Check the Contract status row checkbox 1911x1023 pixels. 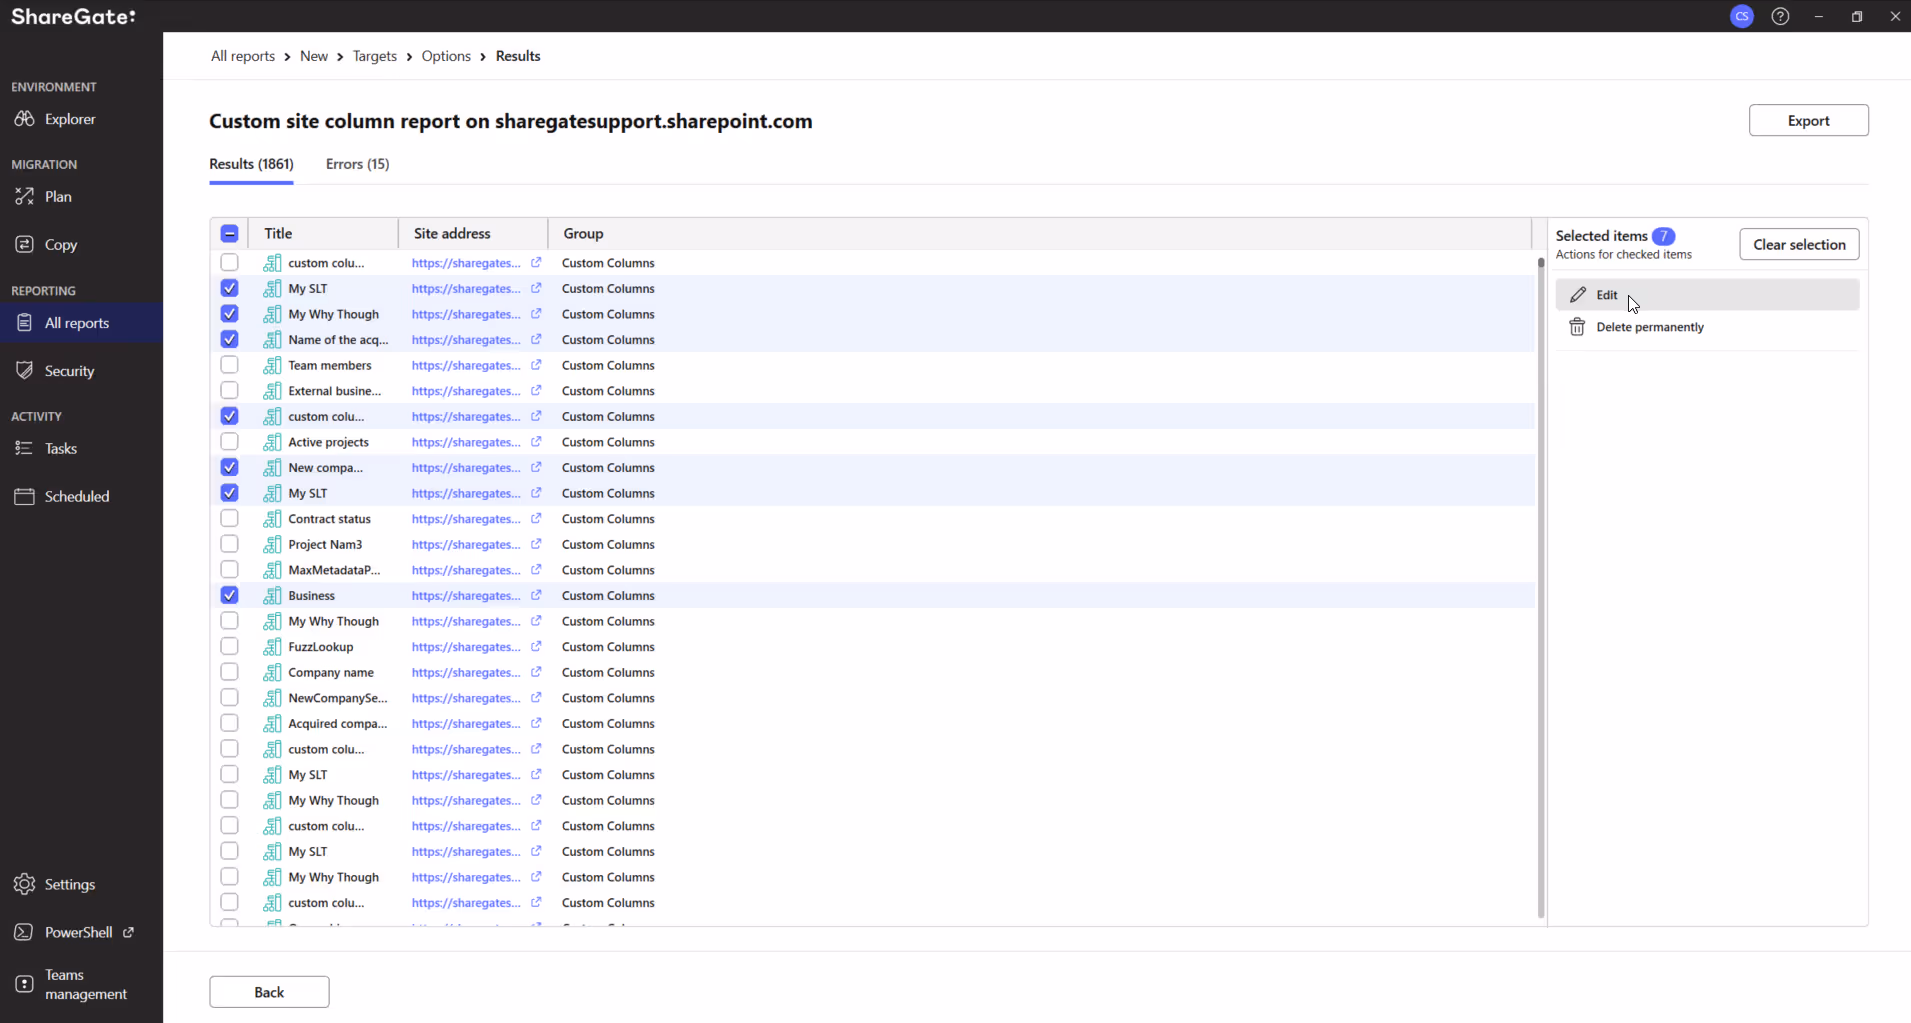[229, 518]
